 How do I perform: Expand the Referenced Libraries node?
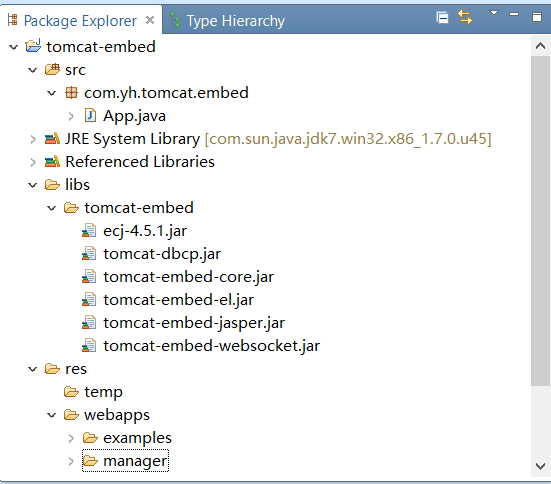[x=33, y=162]
